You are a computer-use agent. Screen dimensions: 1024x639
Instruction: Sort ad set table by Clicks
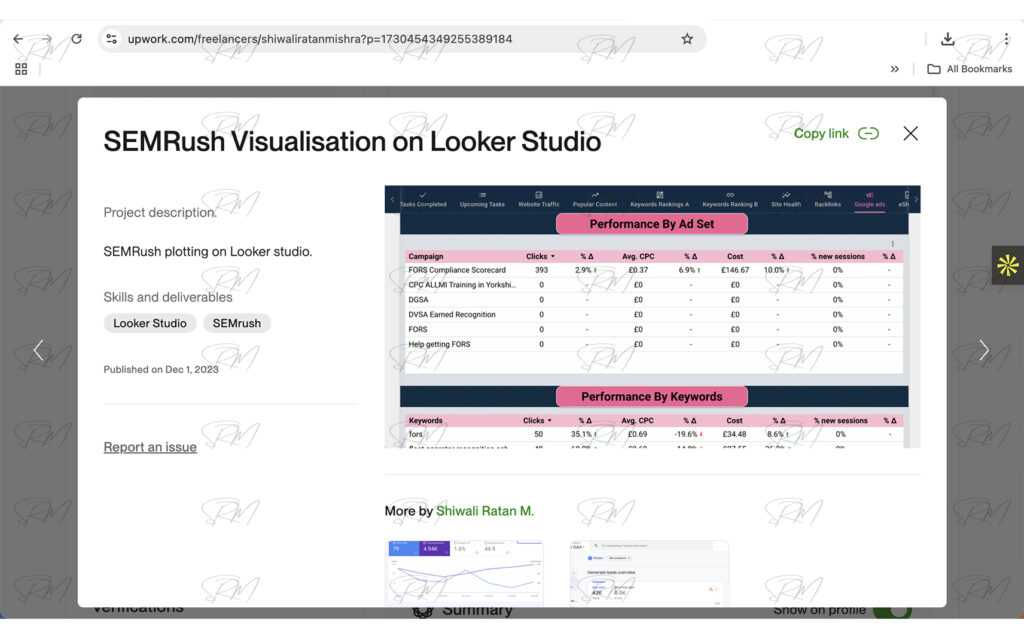[x=540, y=256]
